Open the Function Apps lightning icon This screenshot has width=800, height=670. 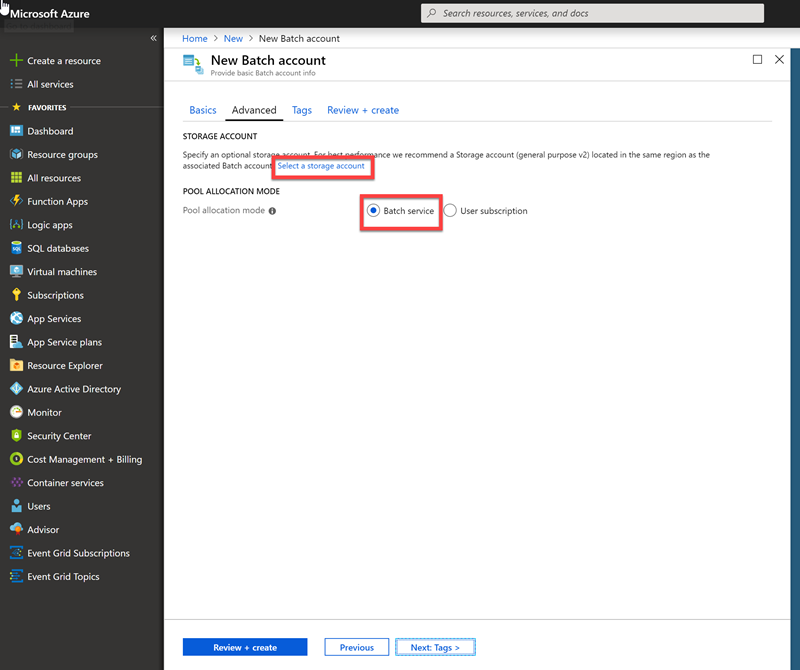pos(16,201)
